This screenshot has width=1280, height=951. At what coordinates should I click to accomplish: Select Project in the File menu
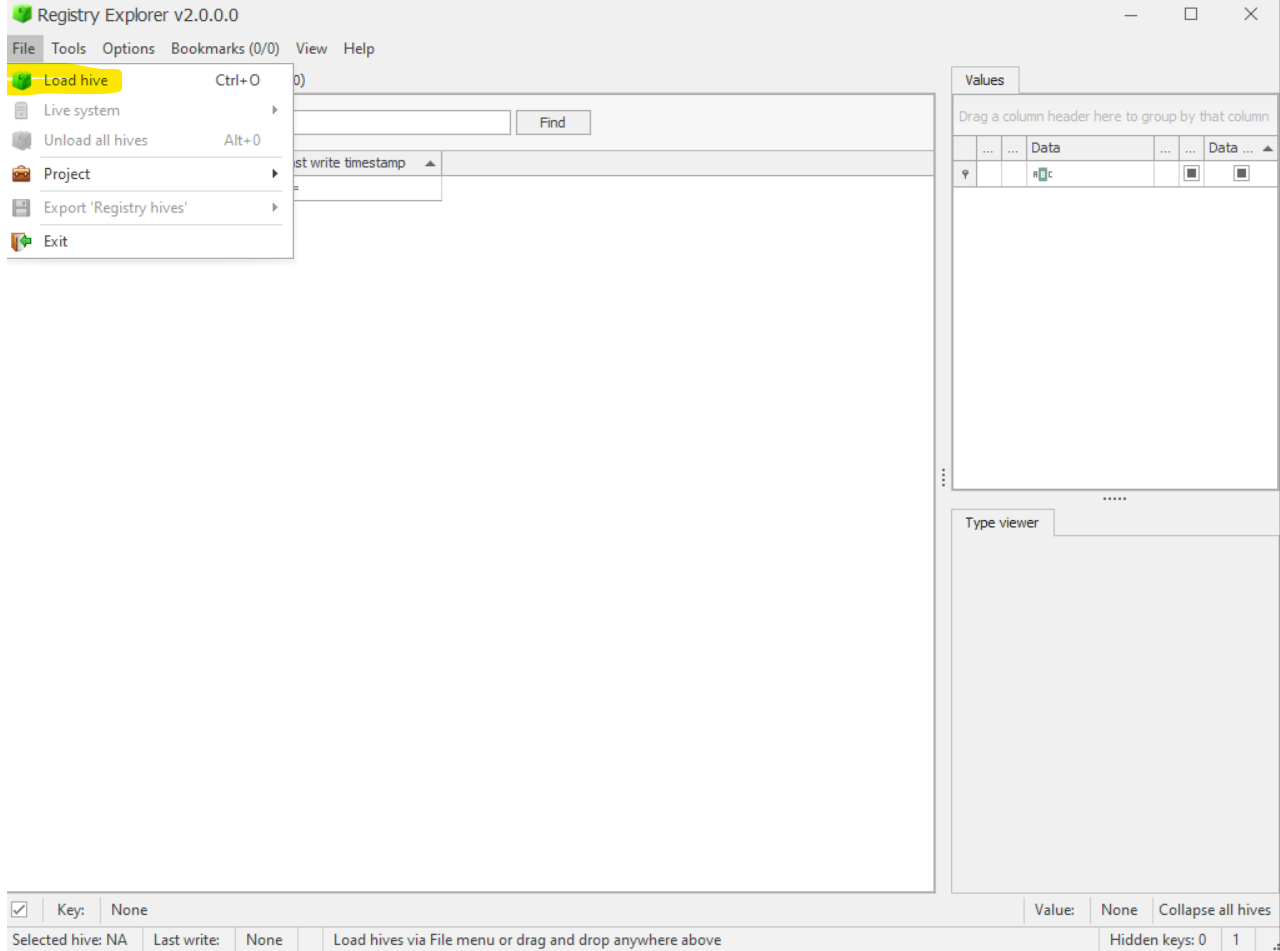tap(150, 174)
